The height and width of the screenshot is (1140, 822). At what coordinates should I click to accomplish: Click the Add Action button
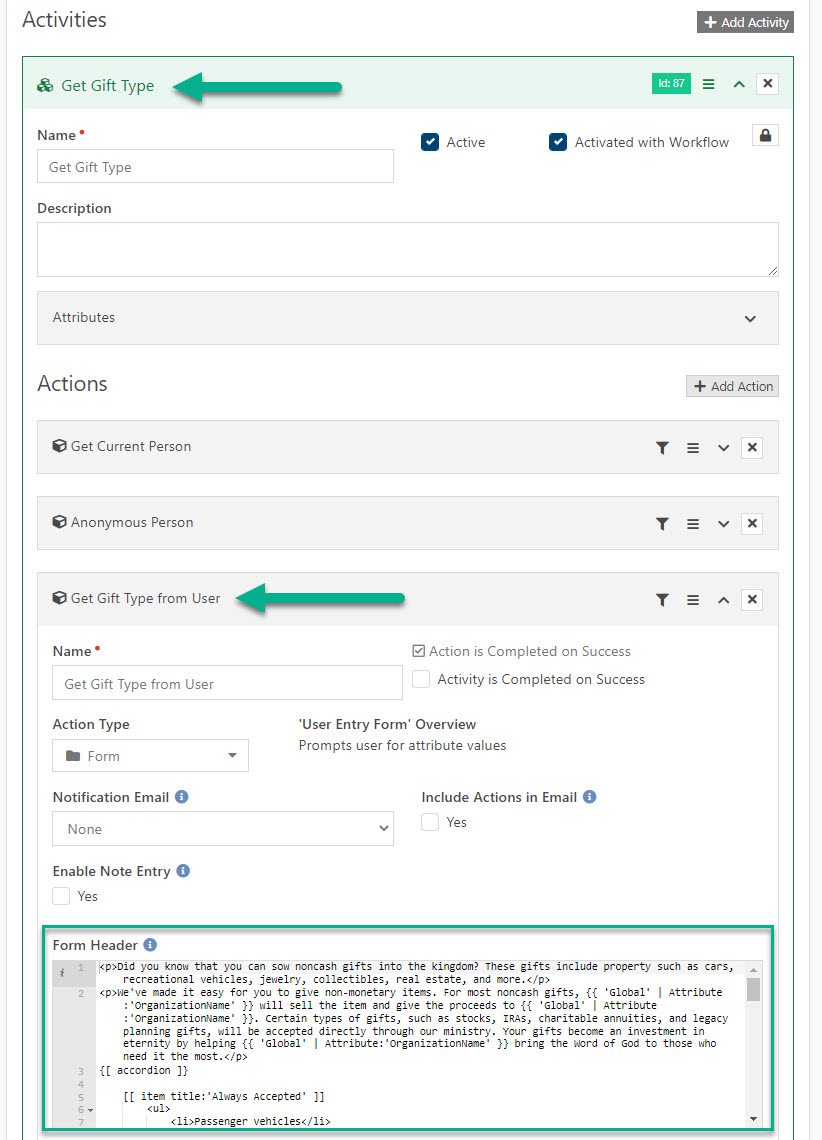(x=732, y=386)
